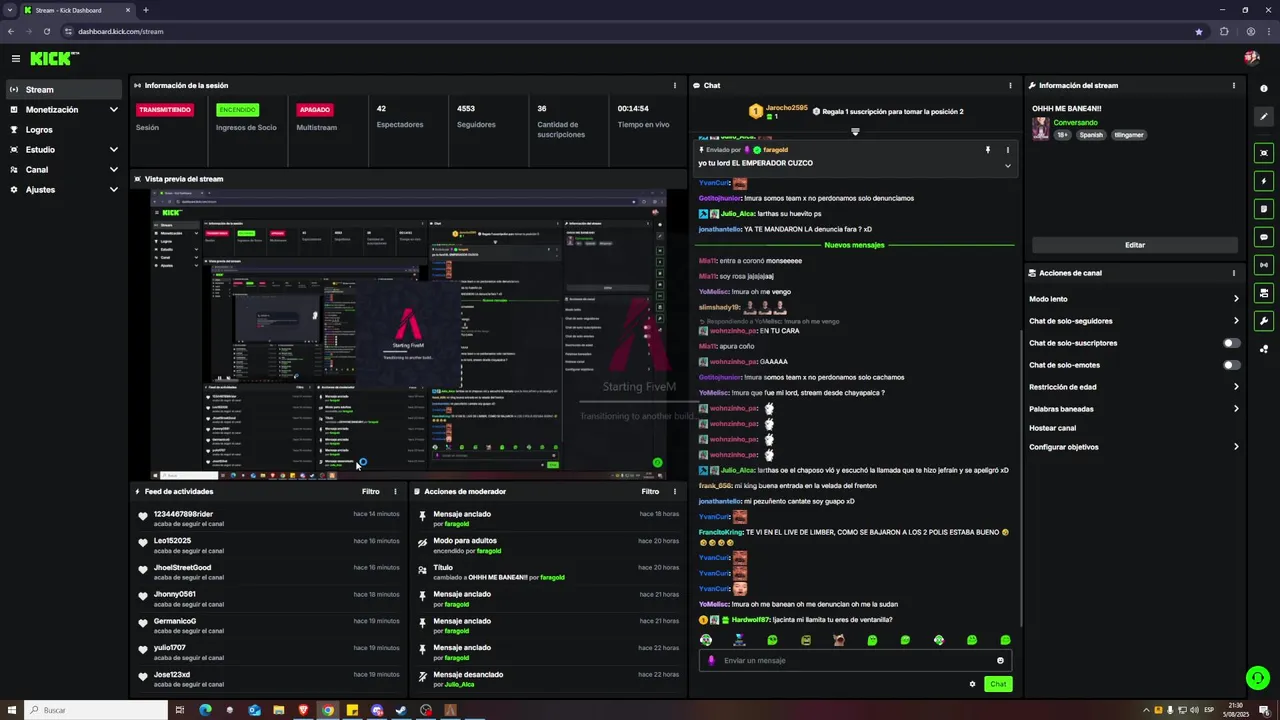Open Brave browser from the taskbar
Image resolution: width=1280 pixels, height=720 pixels.
tap(303, 710)
